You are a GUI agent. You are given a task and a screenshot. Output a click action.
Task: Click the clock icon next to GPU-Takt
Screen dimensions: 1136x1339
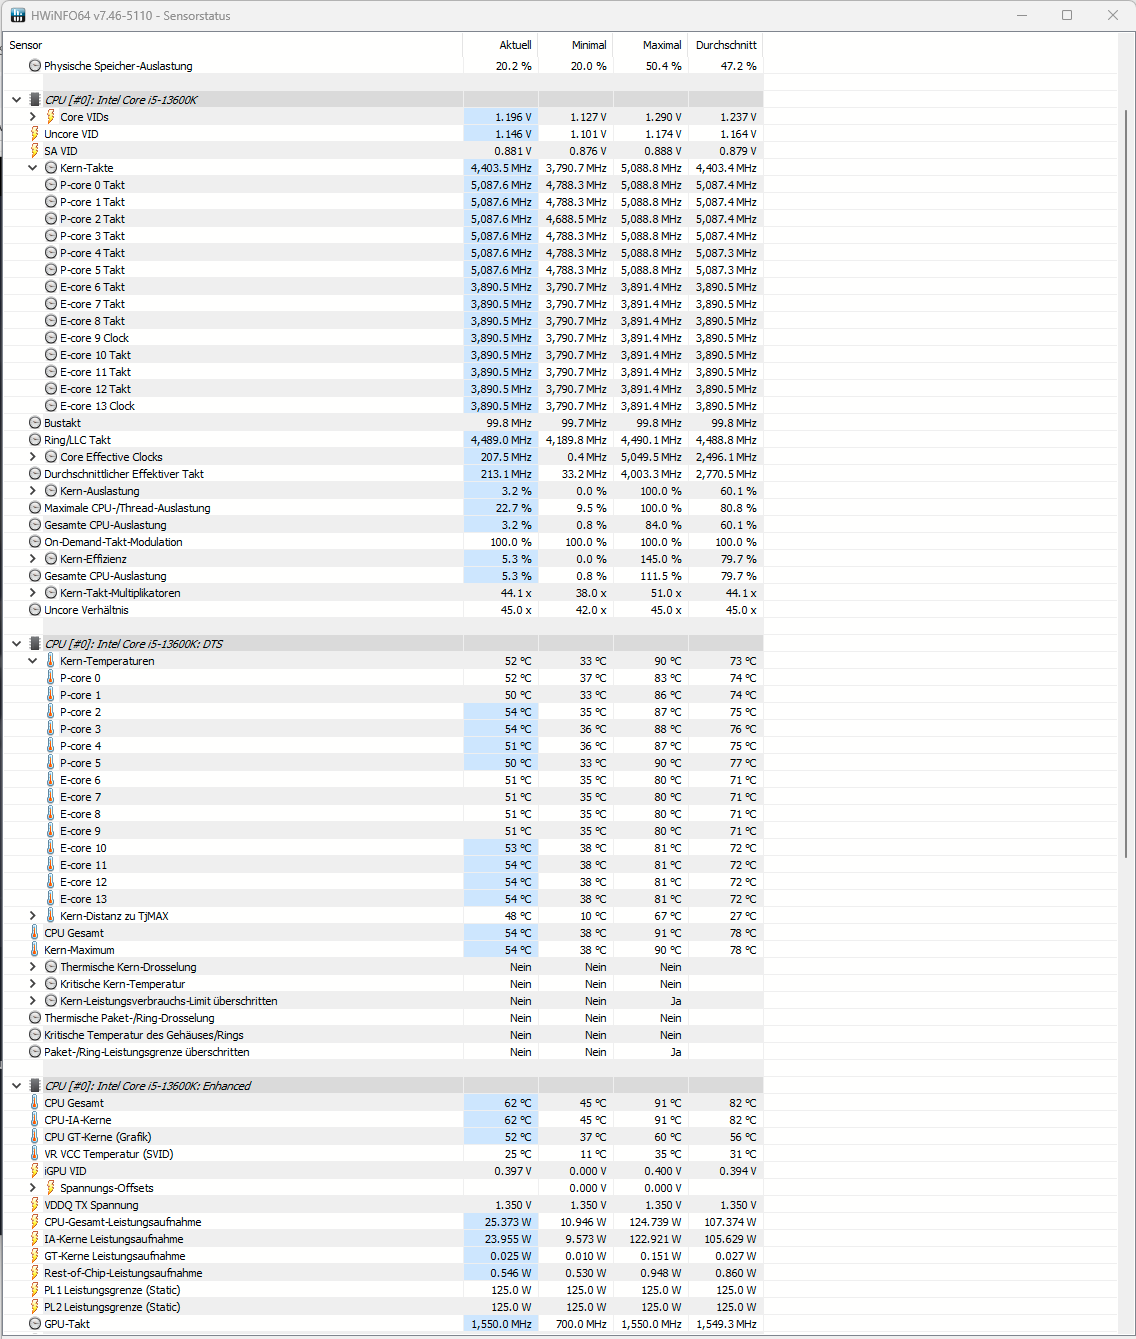click(35, 1324)
